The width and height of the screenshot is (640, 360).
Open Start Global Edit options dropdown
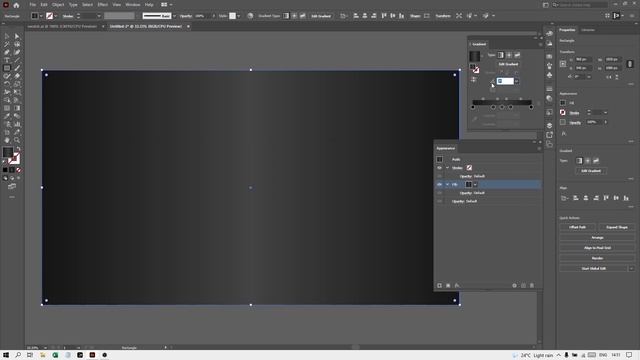click(x=631, y=269)
